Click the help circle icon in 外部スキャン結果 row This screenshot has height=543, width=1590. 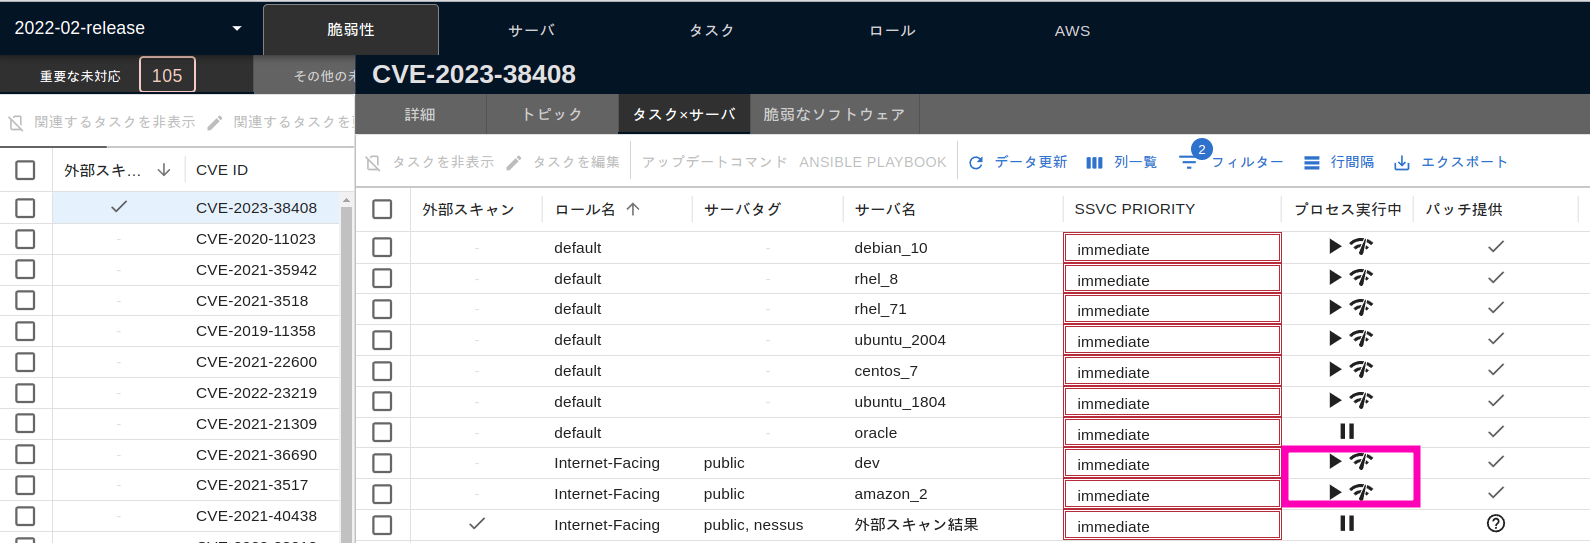(x=1496, y=523)
